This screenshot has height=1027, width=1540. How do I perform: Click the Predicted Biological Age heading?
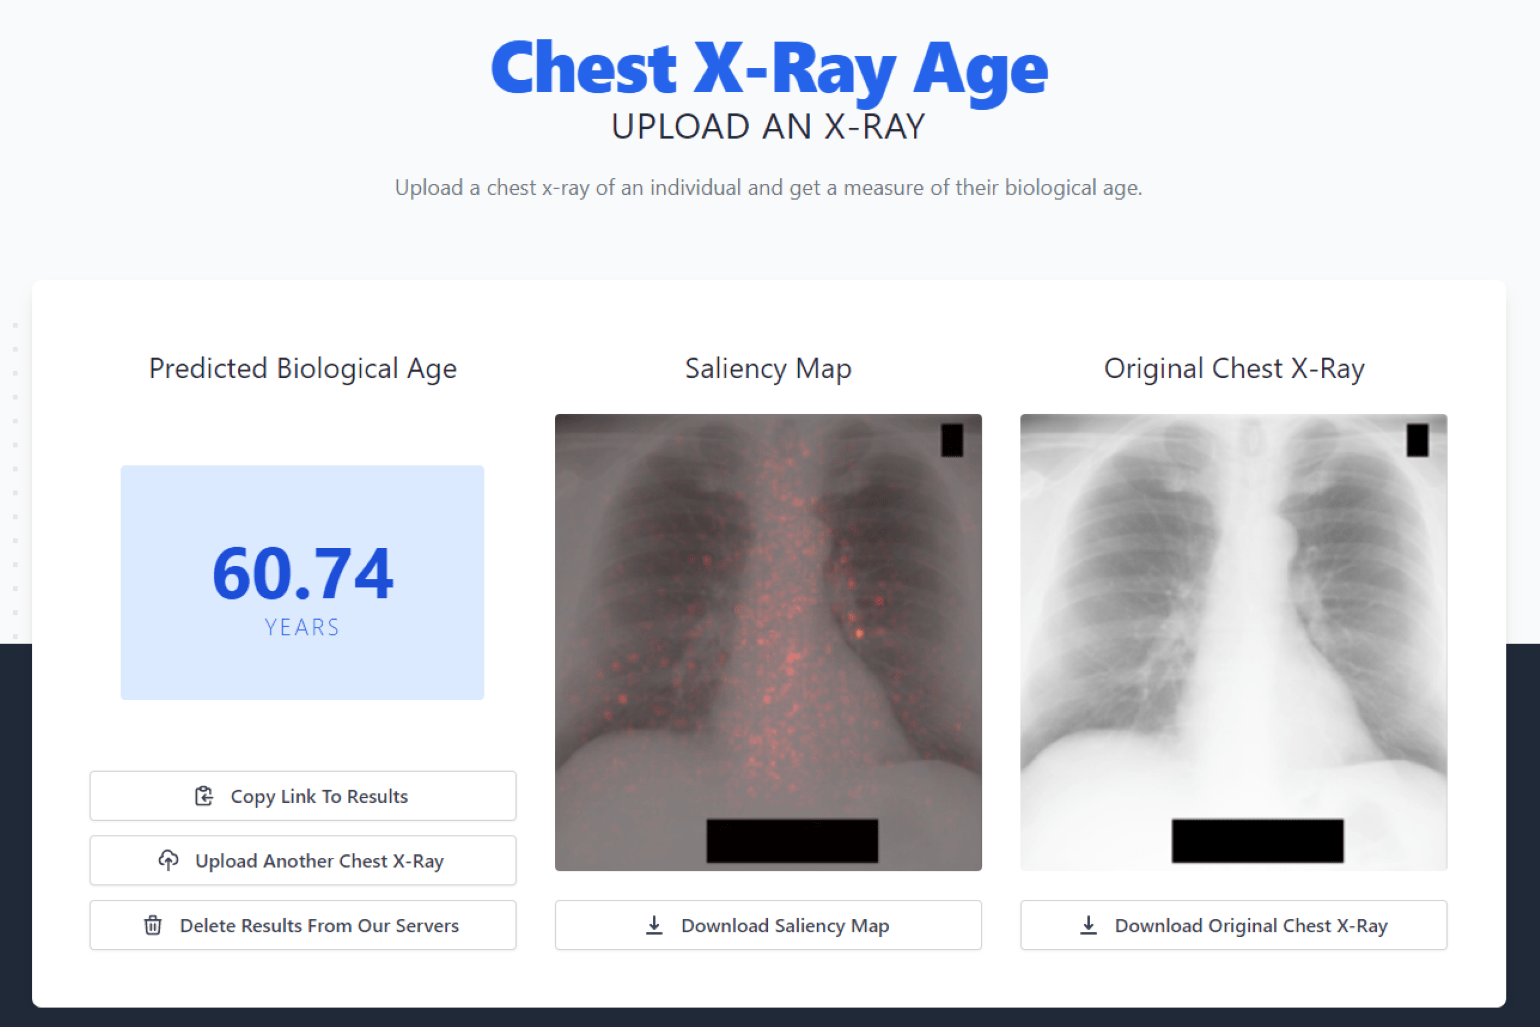click(303, 368)
